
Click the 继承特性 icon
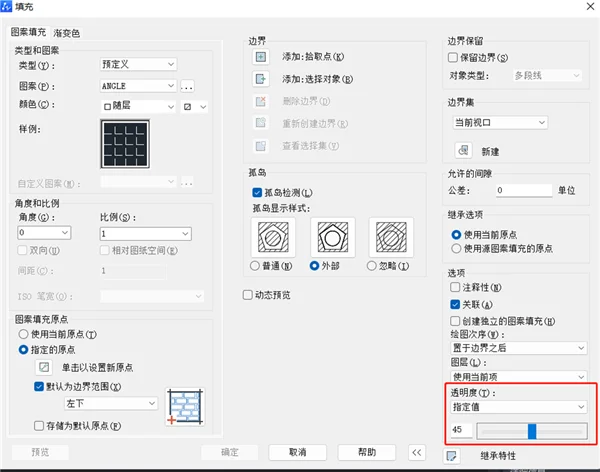coord(452,456)
